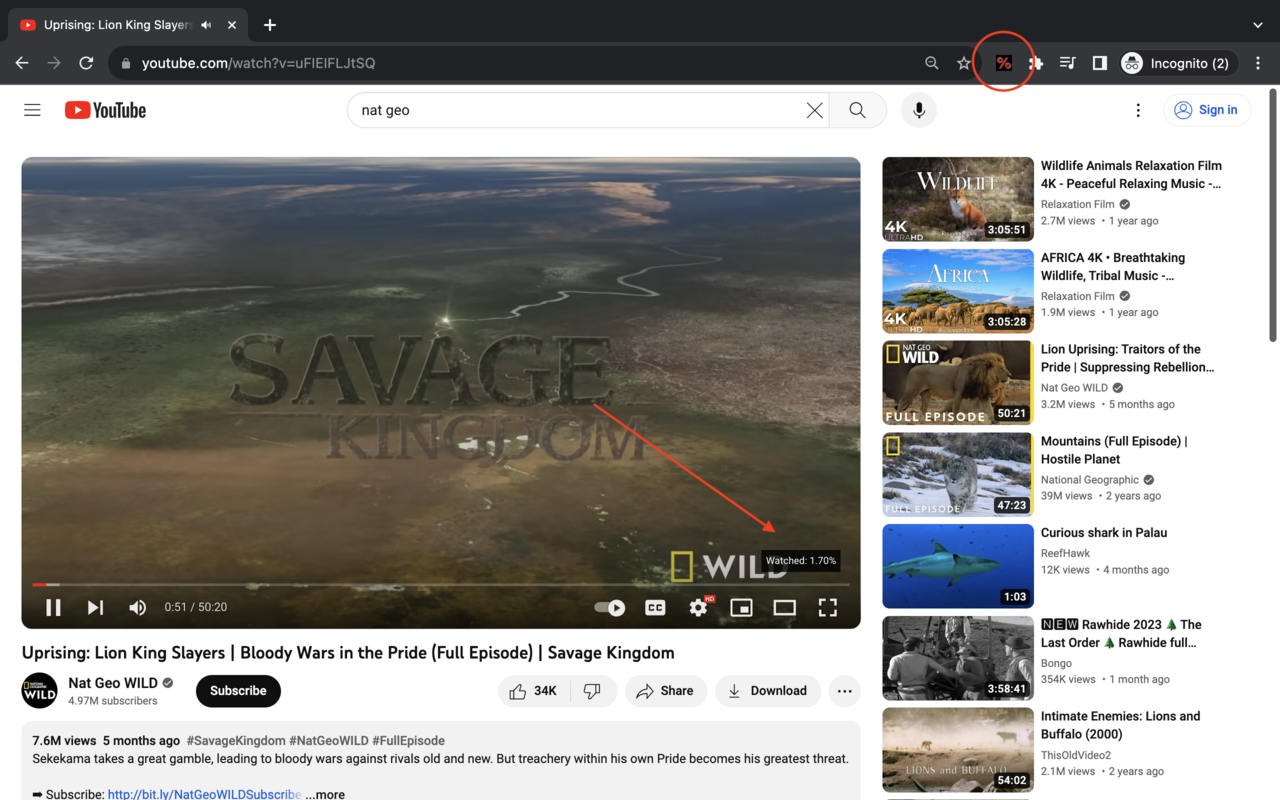Run search with magnifier button
The height and width of the screenshot is (800, 1280).
pyautogui.click(x=857, y=110)
